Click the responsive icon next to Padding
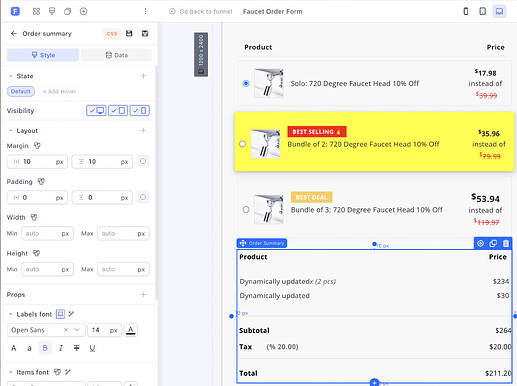This screenshot has height=386, width=517. click(41, 182)
